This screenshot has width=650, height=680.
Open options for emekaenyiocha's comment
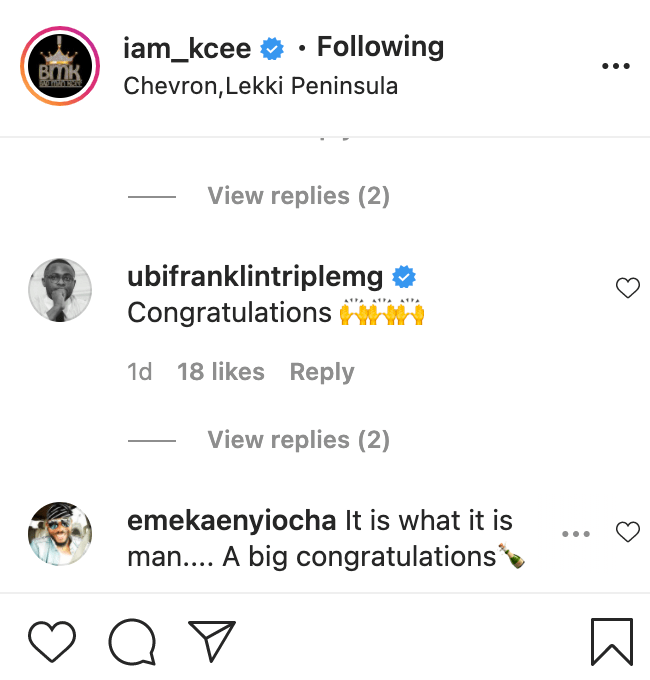point(576,533)
